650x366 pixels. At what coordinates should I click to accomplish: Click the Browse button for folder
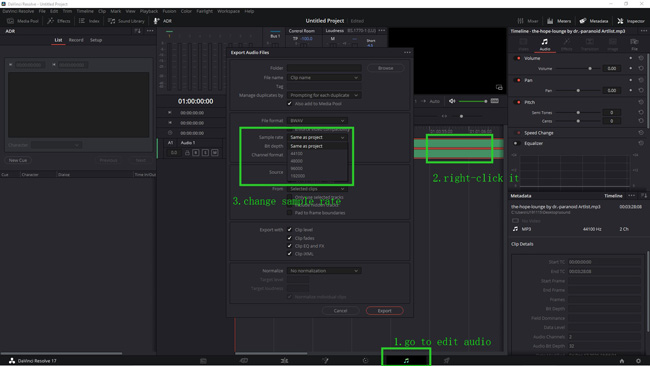pyautogui.click(x=386, y=68)
